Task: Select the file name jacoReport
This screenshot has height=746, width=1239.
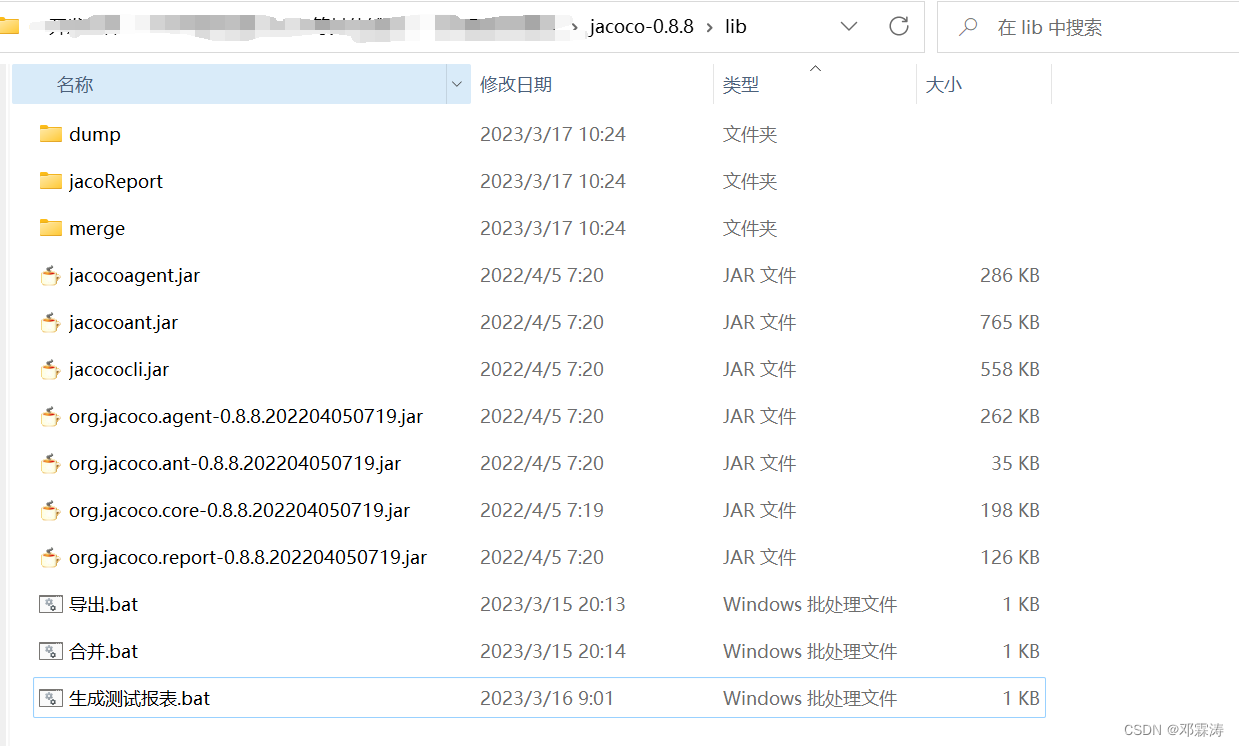Action: point(116,181)
